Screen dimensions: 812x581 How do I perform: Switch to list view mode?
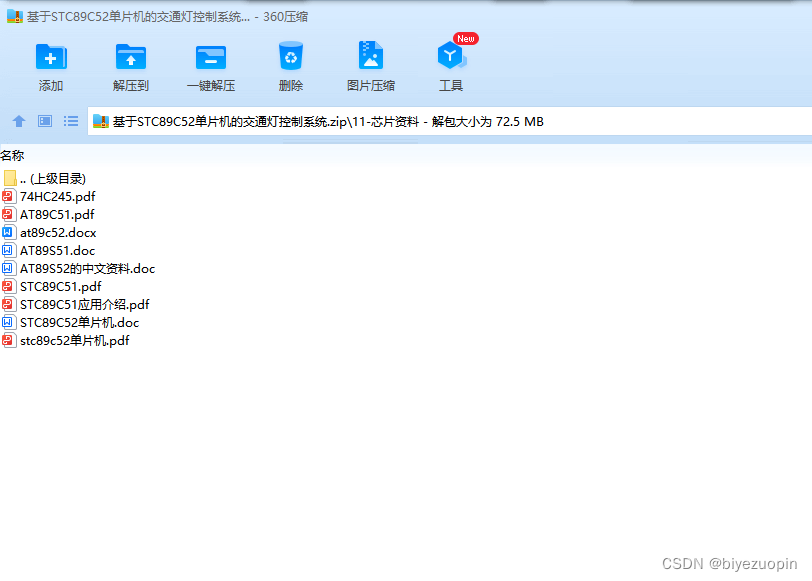pyautogui.click(x=71, y=121)
